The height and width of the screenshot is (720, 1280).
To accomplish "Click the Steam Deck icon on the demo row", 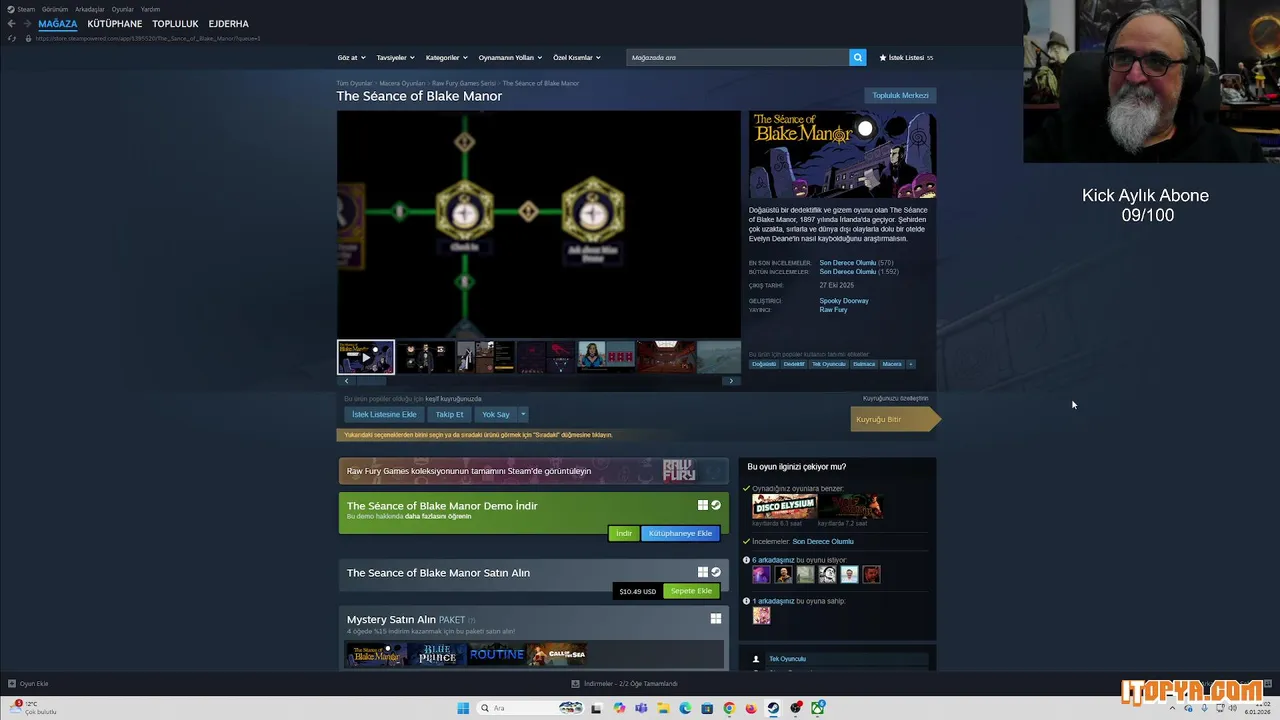I will click(716, 505).
